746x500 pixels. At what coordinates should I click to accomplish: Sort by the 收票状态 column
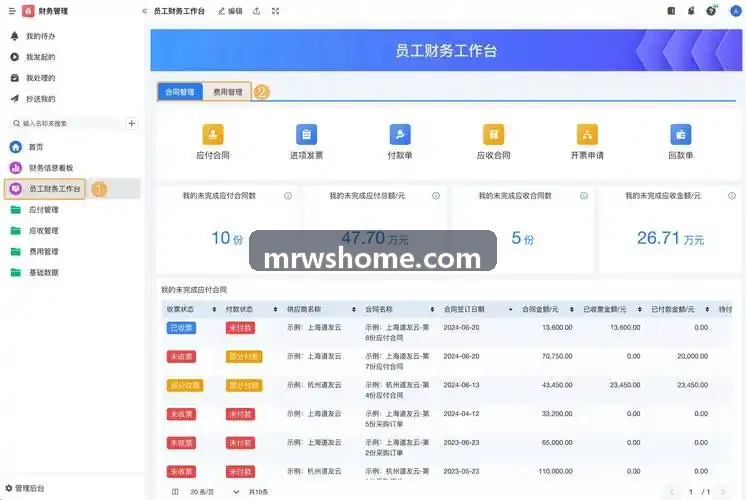(x=214, y=309)
